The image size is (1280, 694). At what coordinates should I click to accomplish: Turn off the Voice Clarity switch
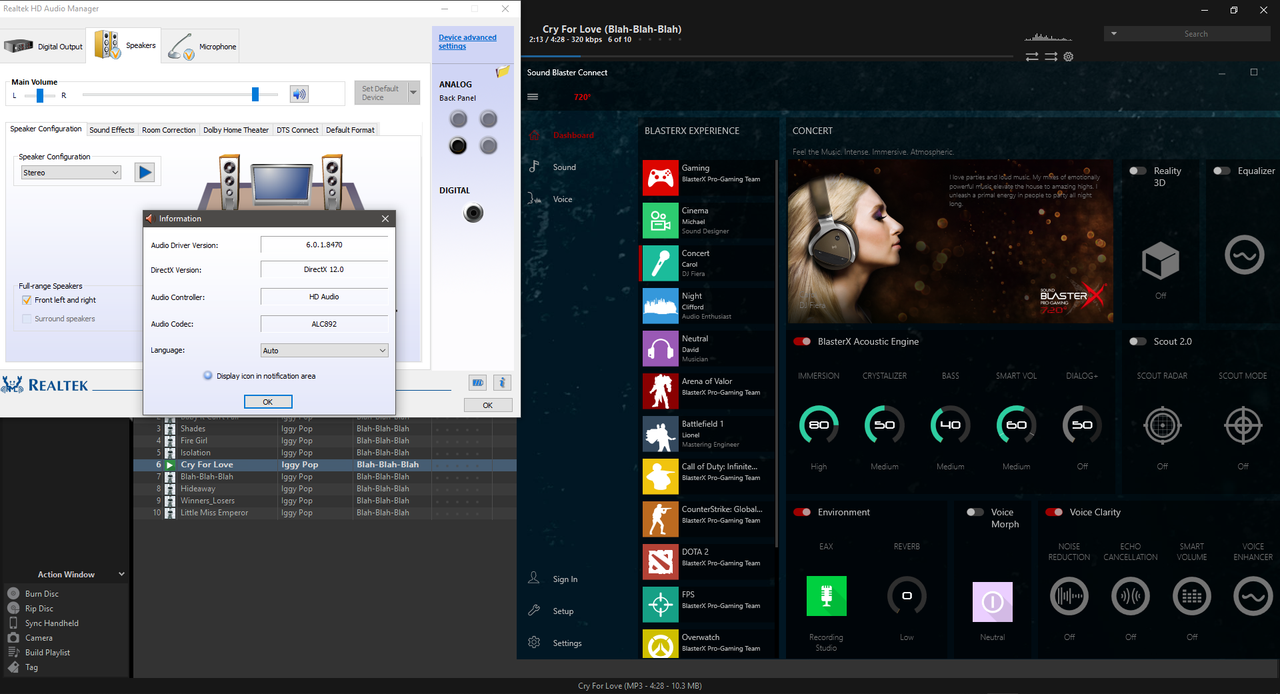tap(1054, 512)
